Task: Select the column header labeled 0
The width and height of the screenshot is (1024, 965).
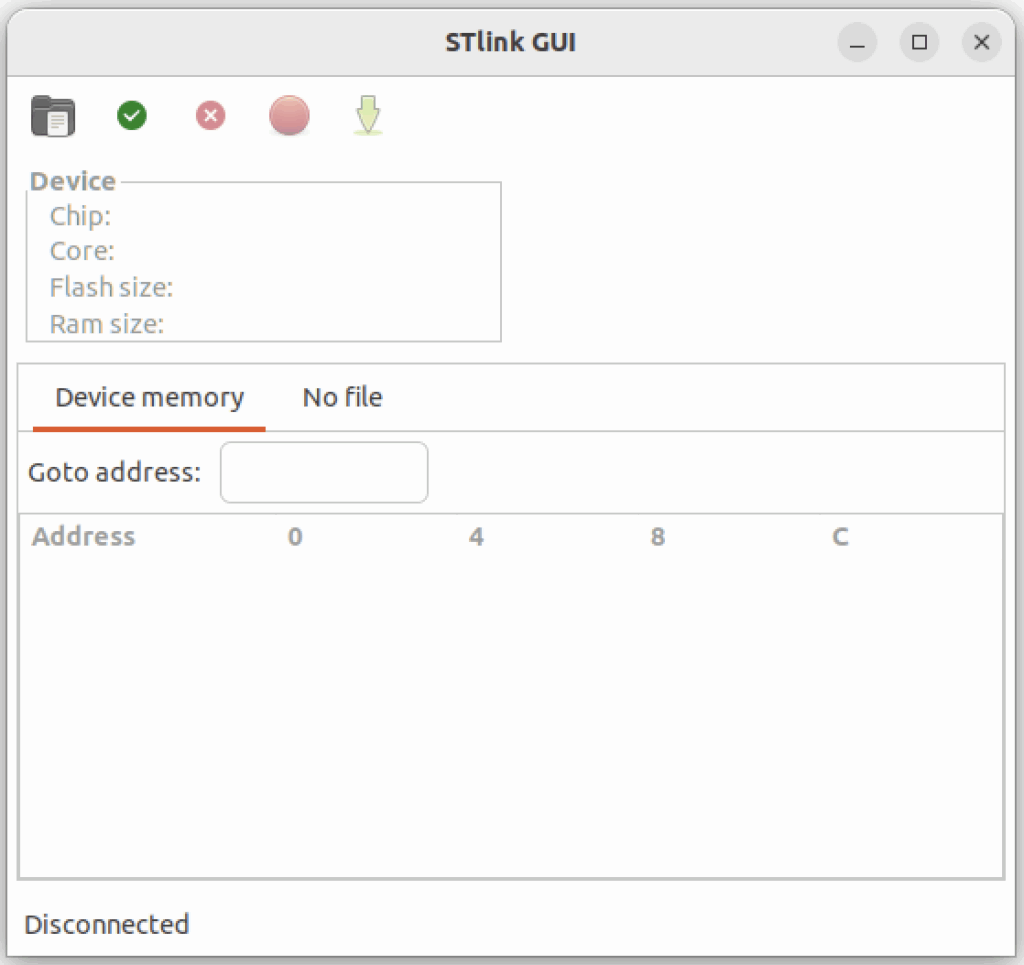Action: (295, 537)
